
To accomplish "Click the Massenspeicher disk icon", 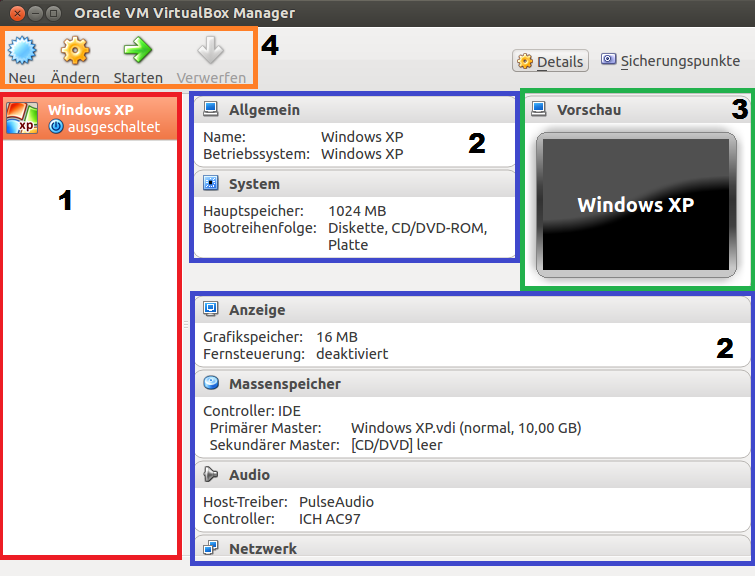I will 210,383.
